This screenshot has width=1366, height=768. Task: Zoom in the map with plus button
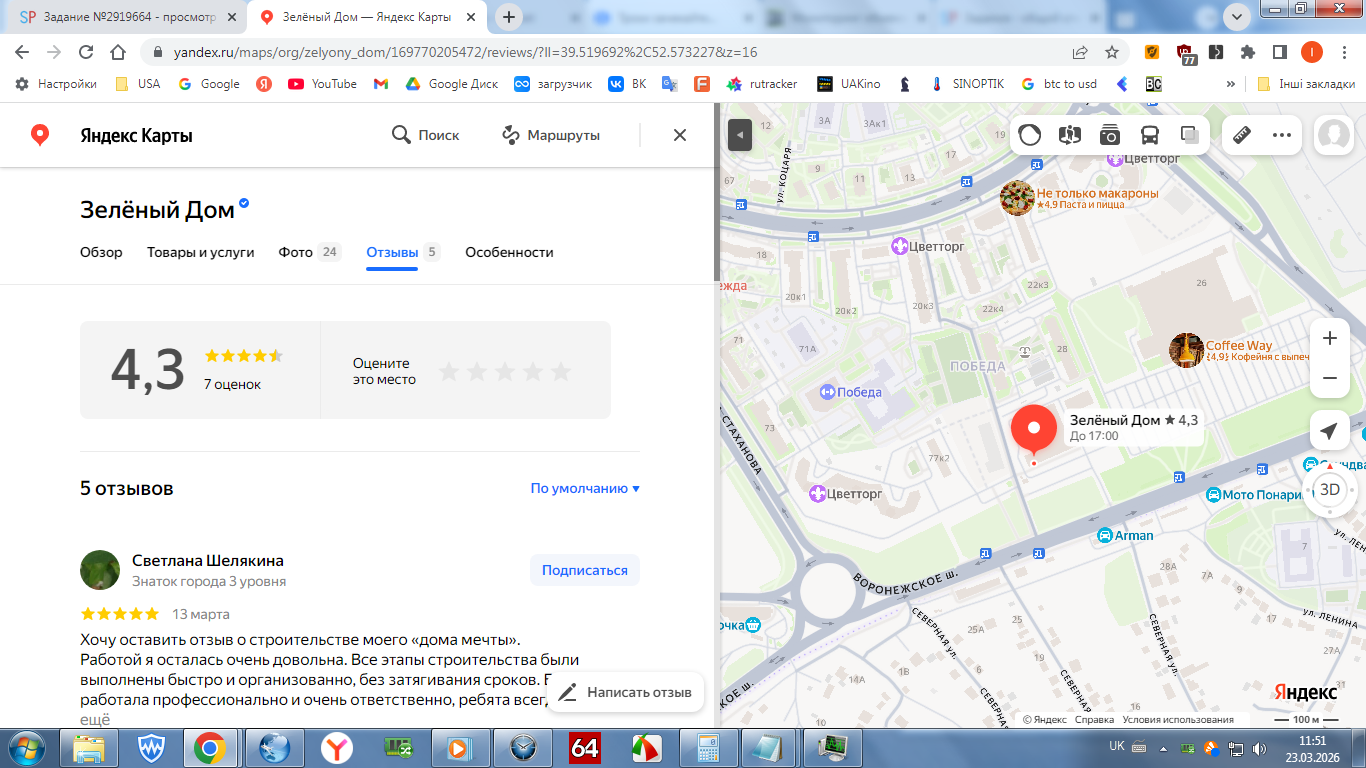click(1330, 338)
